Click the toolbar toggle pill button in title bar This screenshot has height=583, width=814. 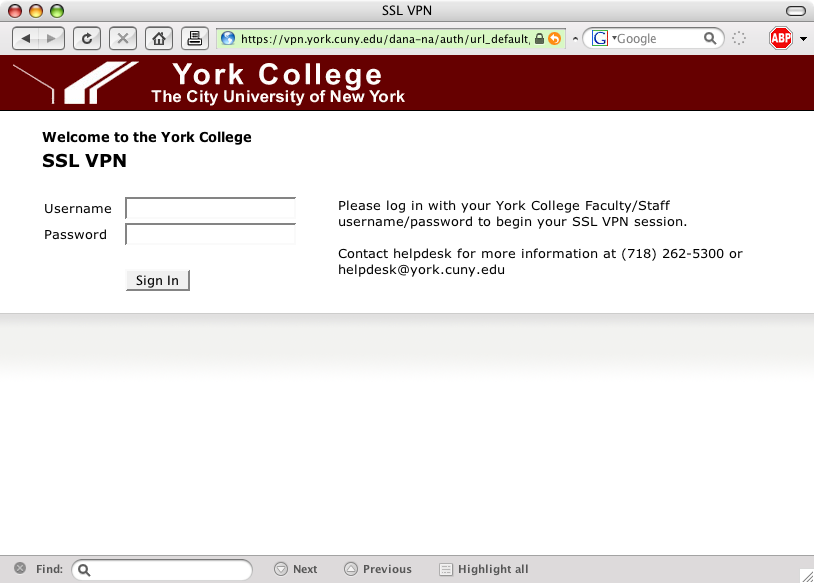pos(796,10)
